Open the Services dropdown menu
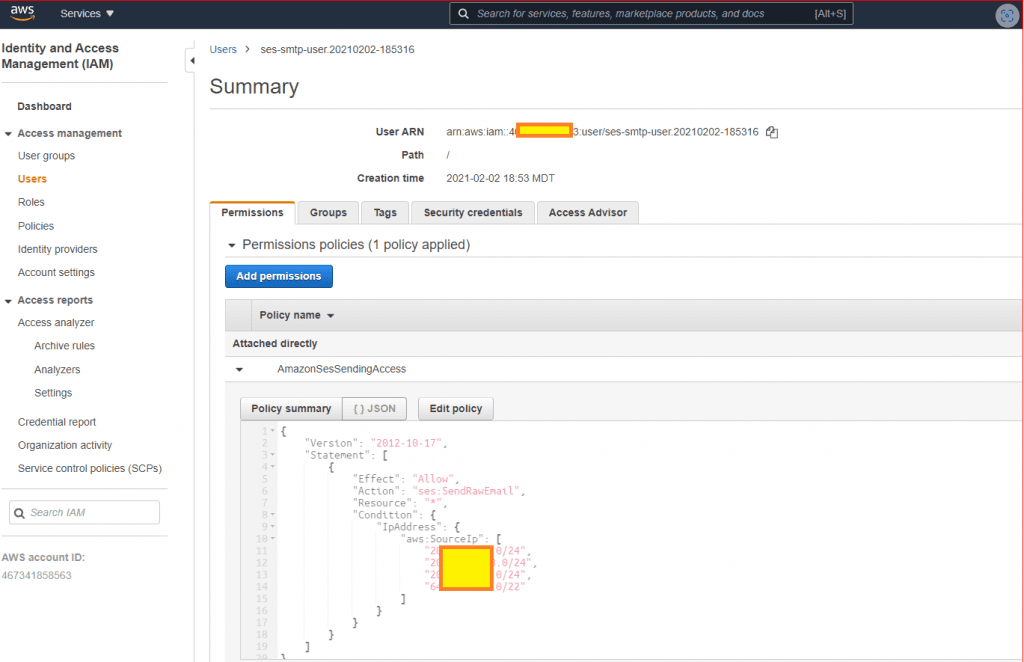The height and width of the screenshot is (662, 1024). pyautogui.click(x=87, y=13)
